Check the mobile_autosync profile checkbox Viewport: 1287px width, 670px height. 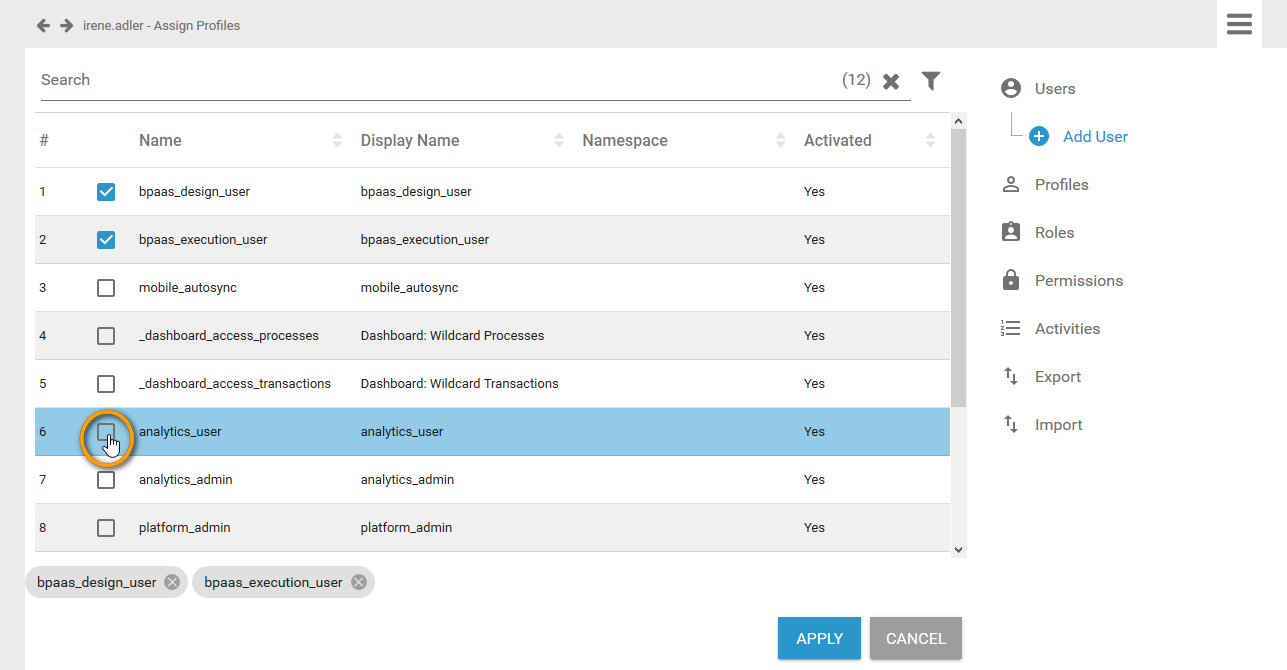point(106,288)
